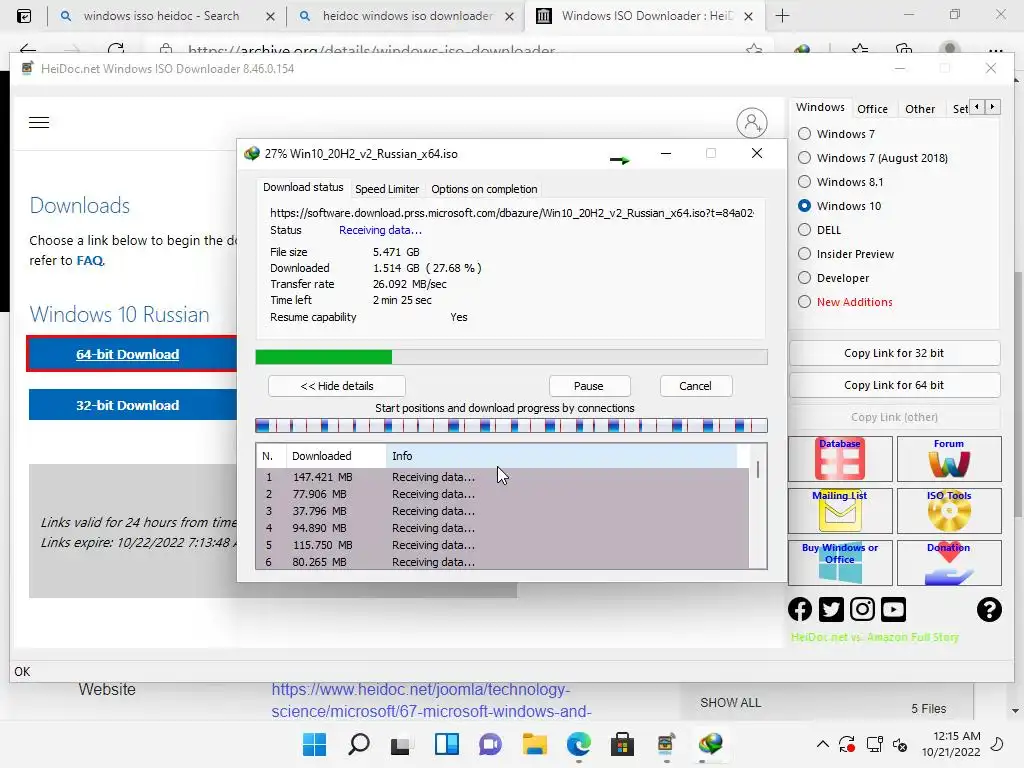Viewport: 1024px width, 768px height.
Task: Click the connections progress segment bar
Action: pyautogui.click(x=511, y=426)
